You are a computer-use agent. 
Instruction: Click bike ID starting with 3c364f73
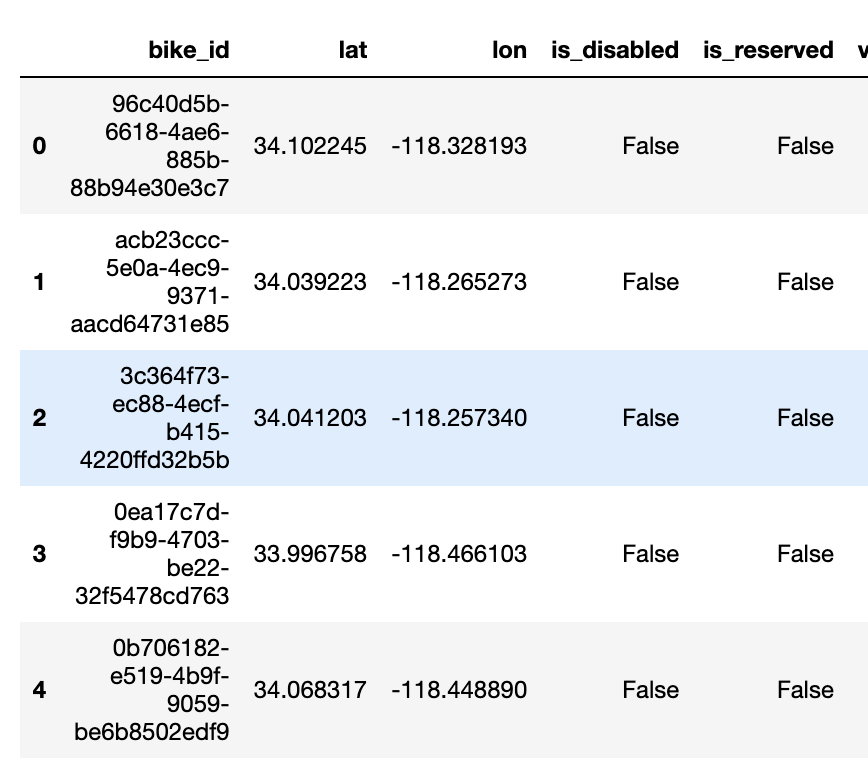(154, 418)
